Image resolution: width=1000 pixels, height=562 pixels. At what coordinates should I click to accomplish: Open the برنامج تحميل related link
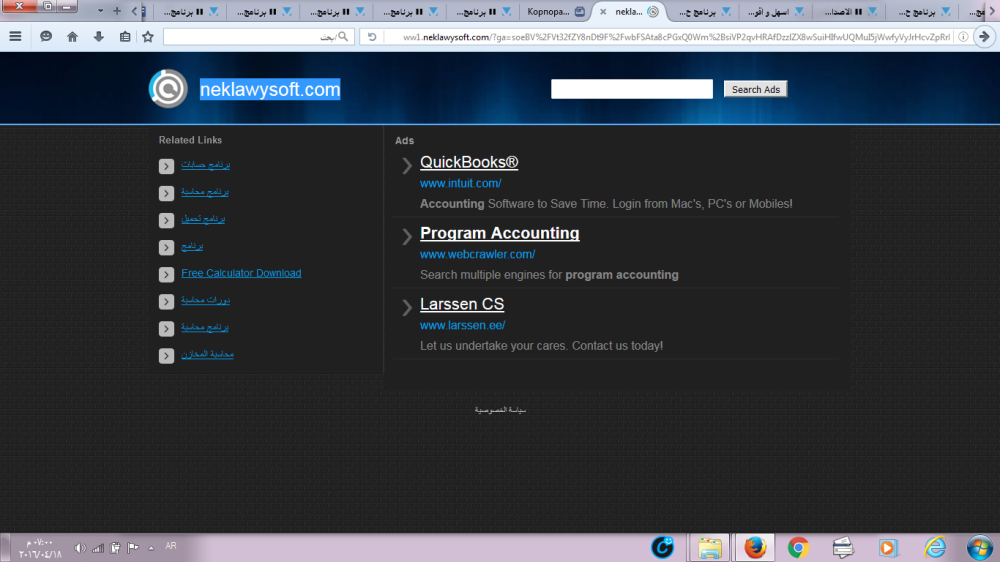[203, 219]
